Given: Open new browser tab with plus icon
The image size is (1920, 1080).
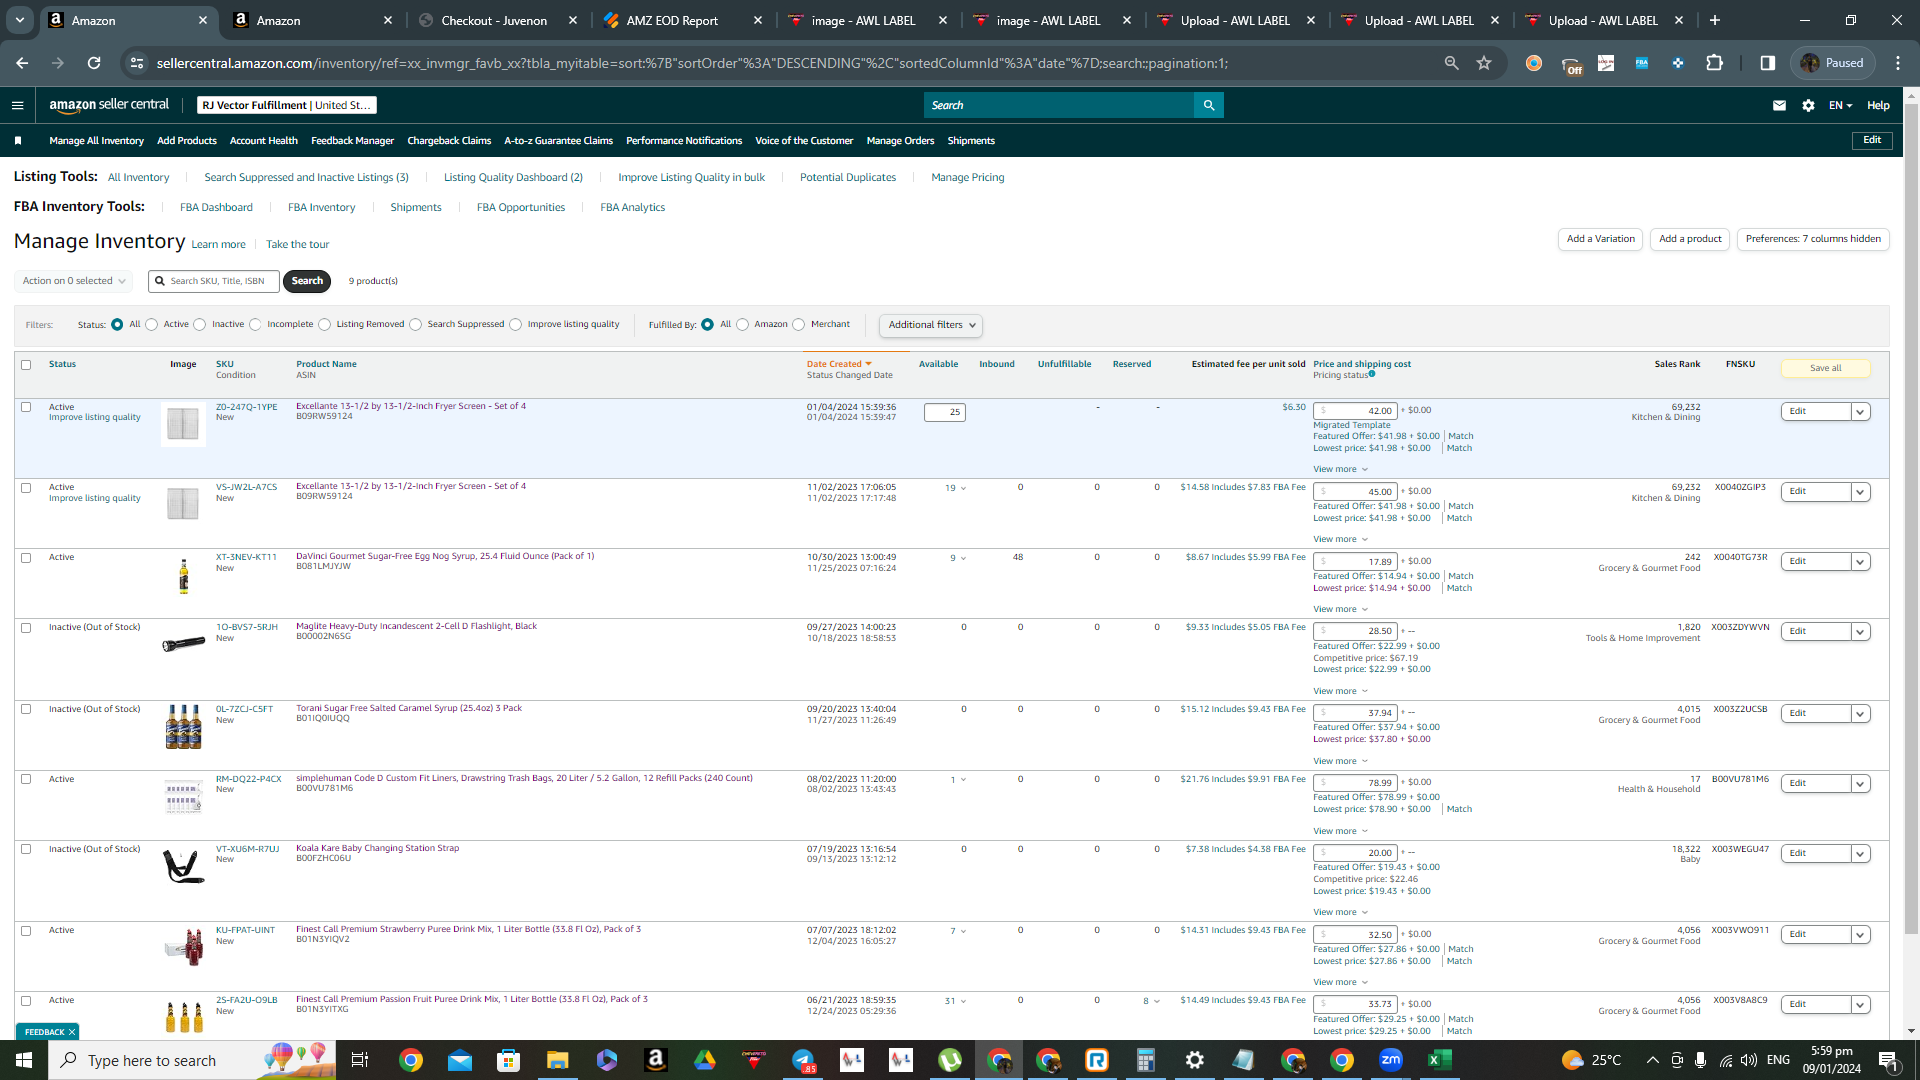Looking at the screenshot, I should pyautogui.click(x=1715, y=20).
